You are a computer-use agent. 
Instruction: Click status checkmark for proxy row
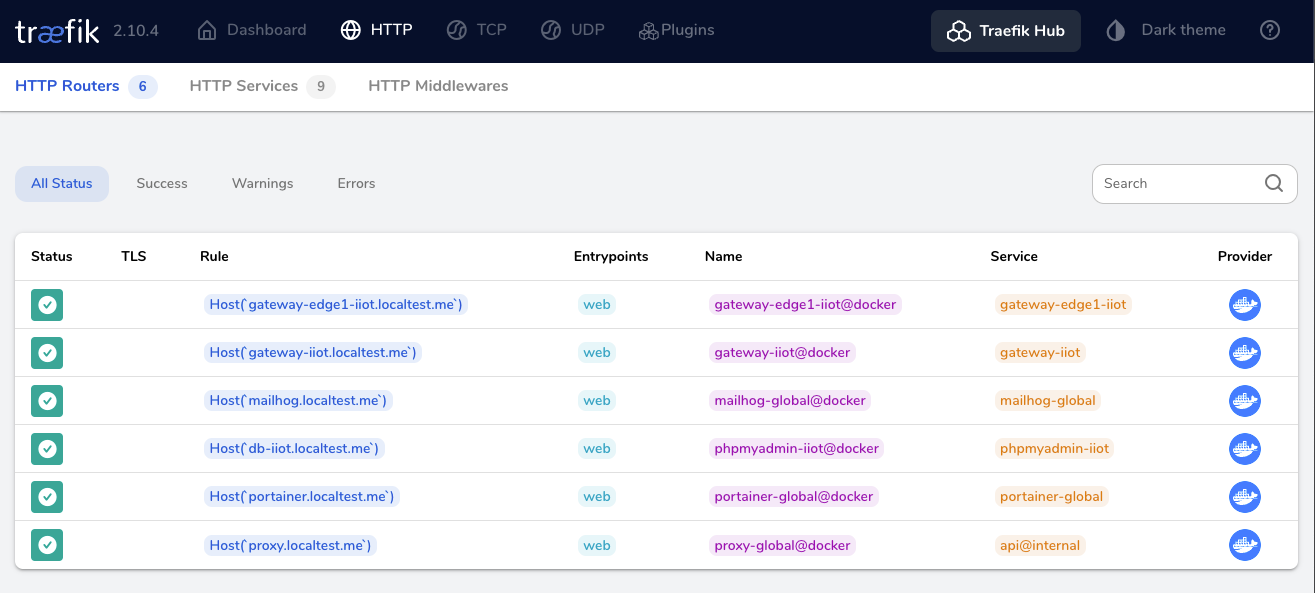pyautogui.click(x=47, y=545)
